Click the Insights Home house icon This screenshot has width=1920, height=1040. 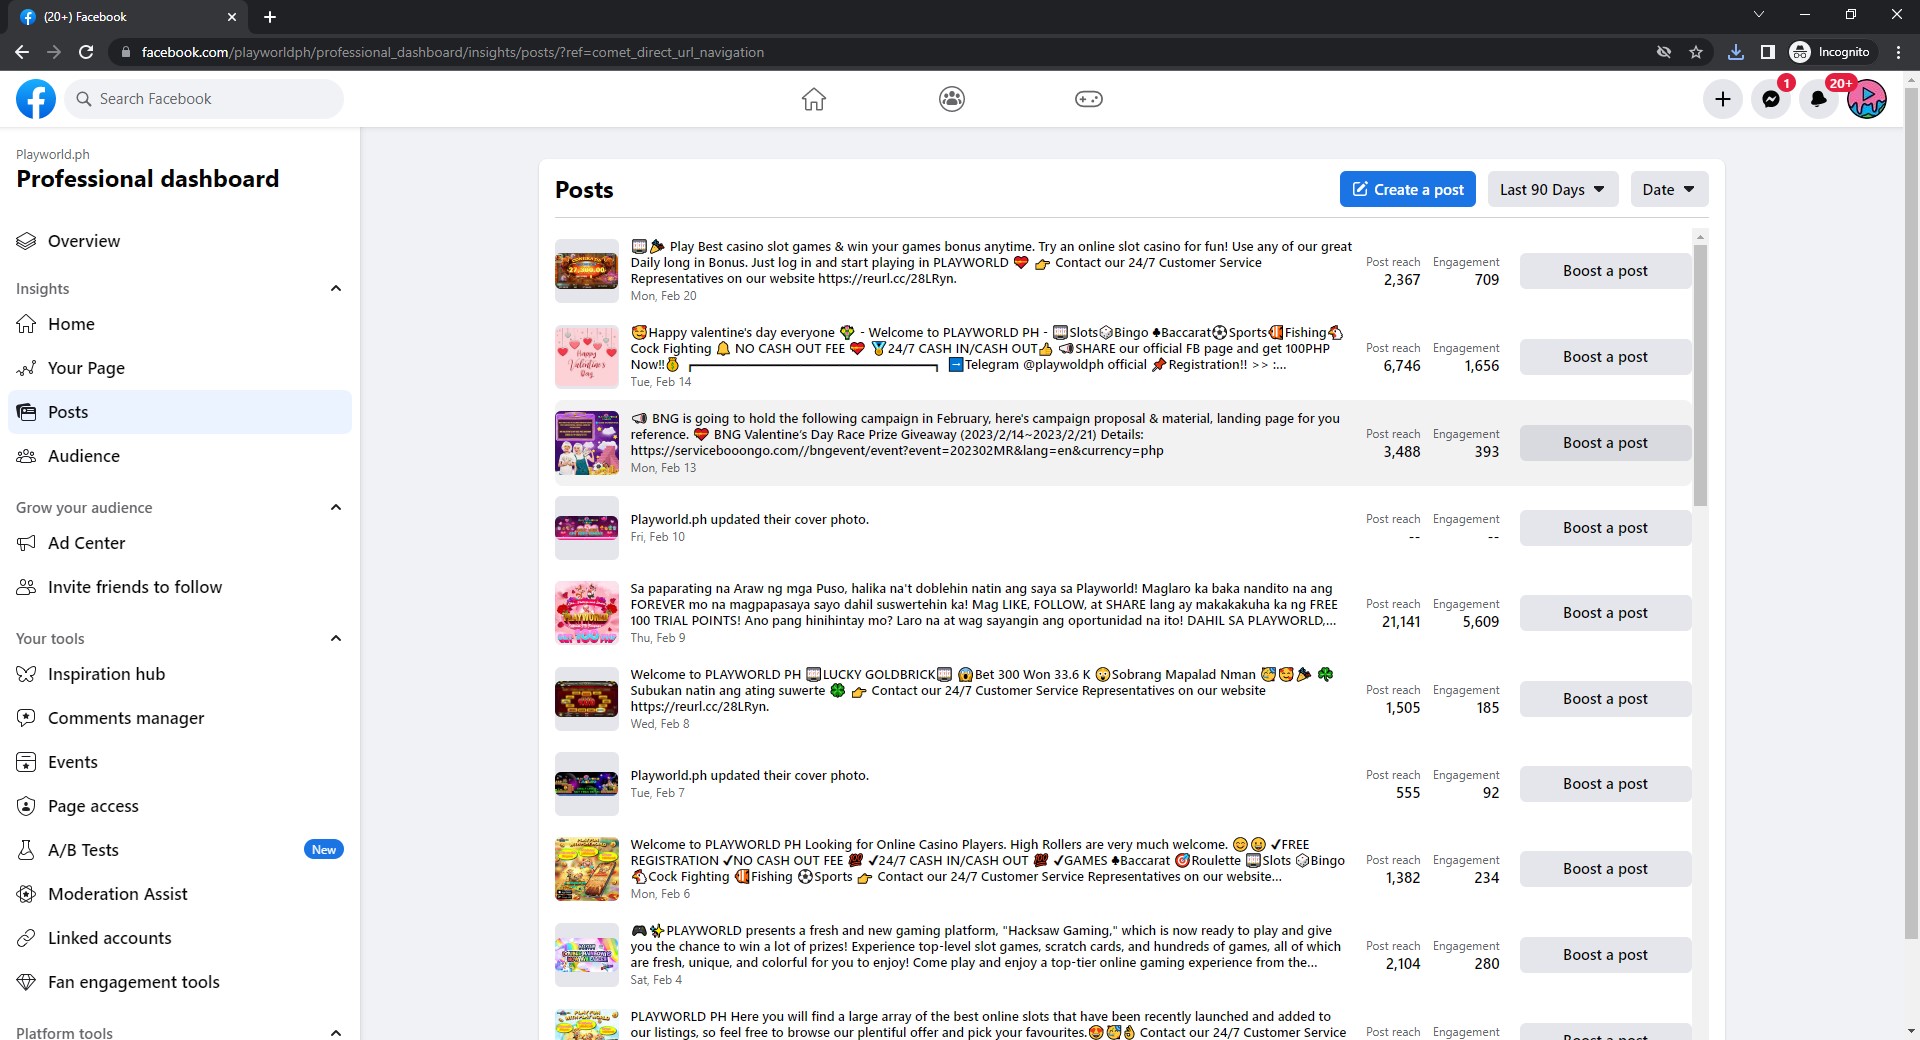point(26,324)
